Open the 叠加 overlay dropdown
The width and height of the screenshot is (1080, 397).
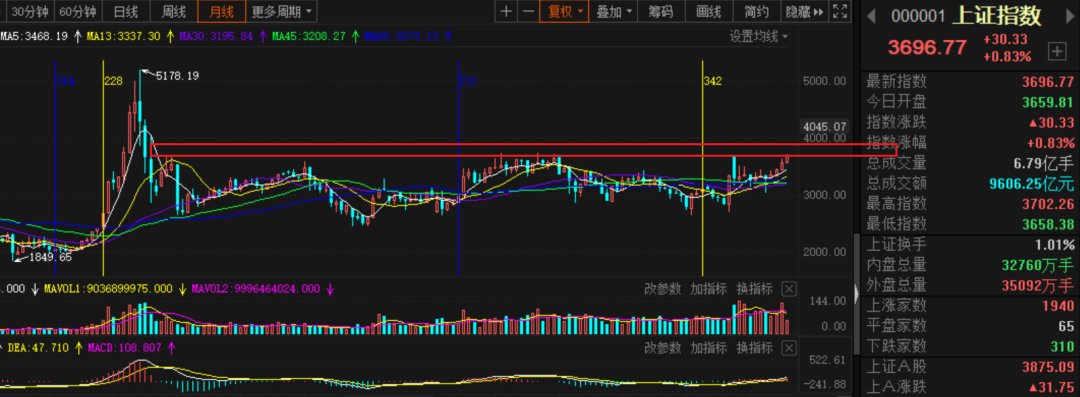[x=613, y=11]
